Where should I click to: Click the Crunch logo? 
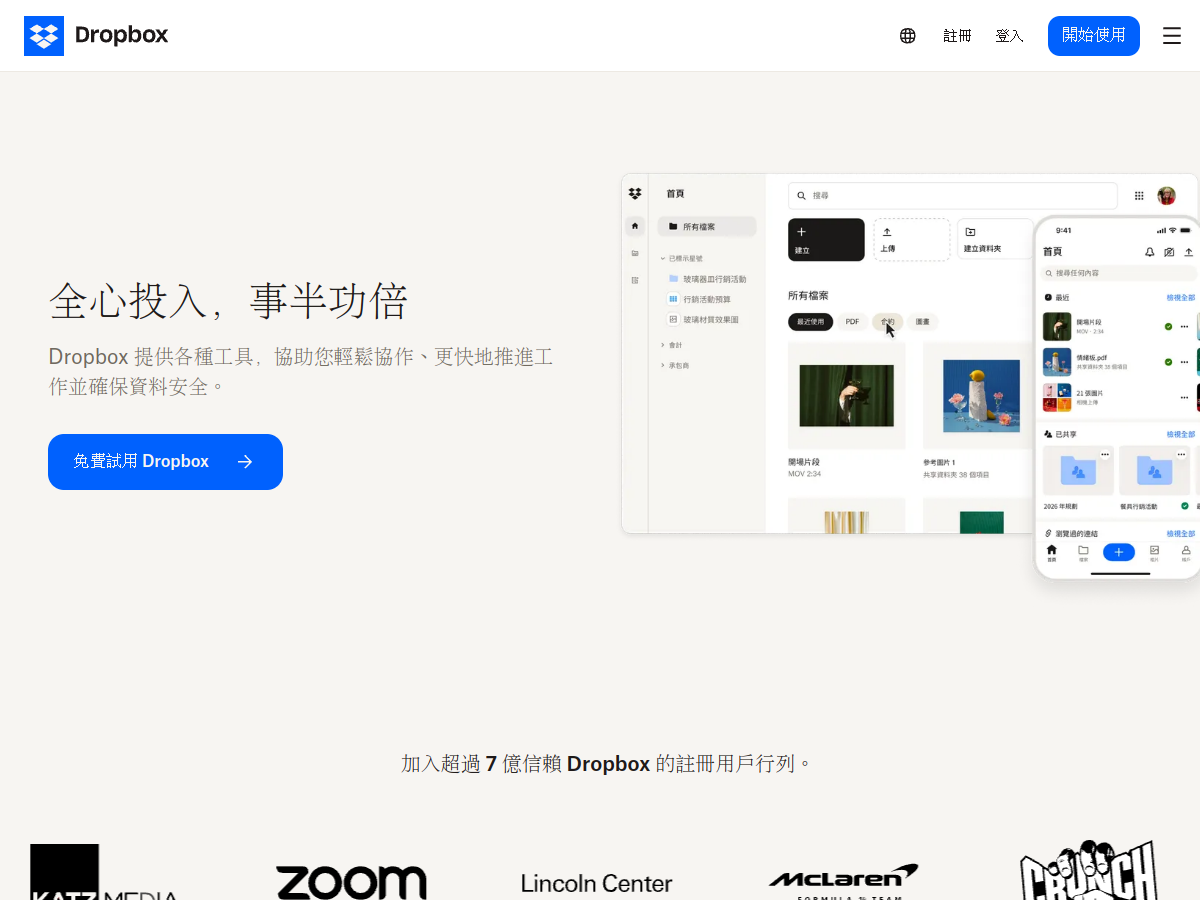[x=1089, y=870]
